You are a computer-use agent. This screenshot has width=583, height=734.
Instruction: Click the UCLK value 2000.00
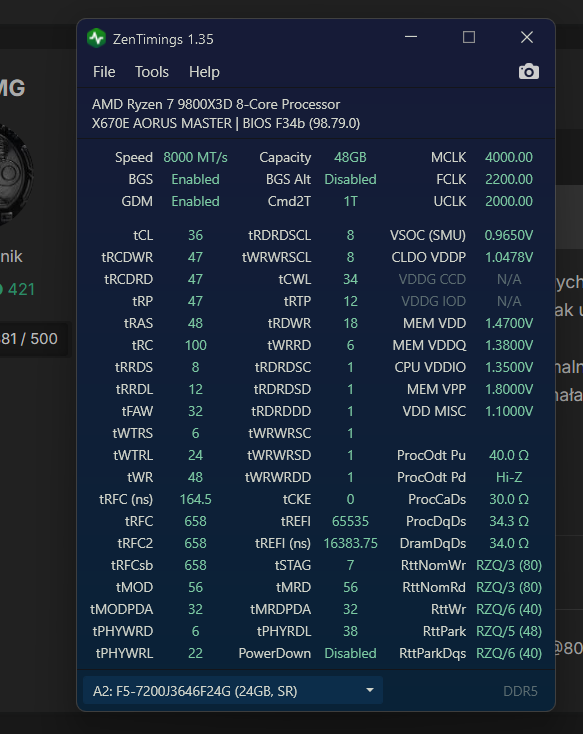tap(509, 201)
